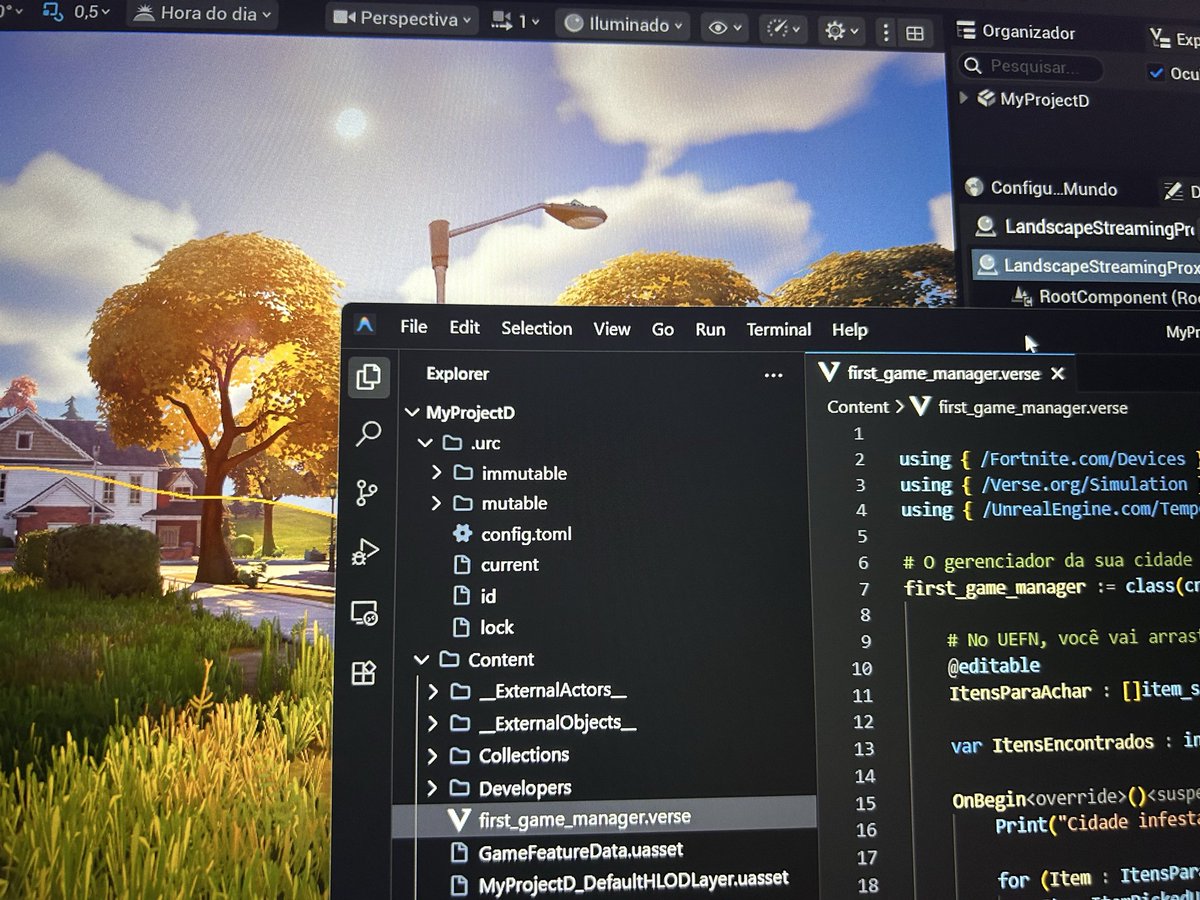Open the lock file
1200x900 pixels.
(497, 628)
